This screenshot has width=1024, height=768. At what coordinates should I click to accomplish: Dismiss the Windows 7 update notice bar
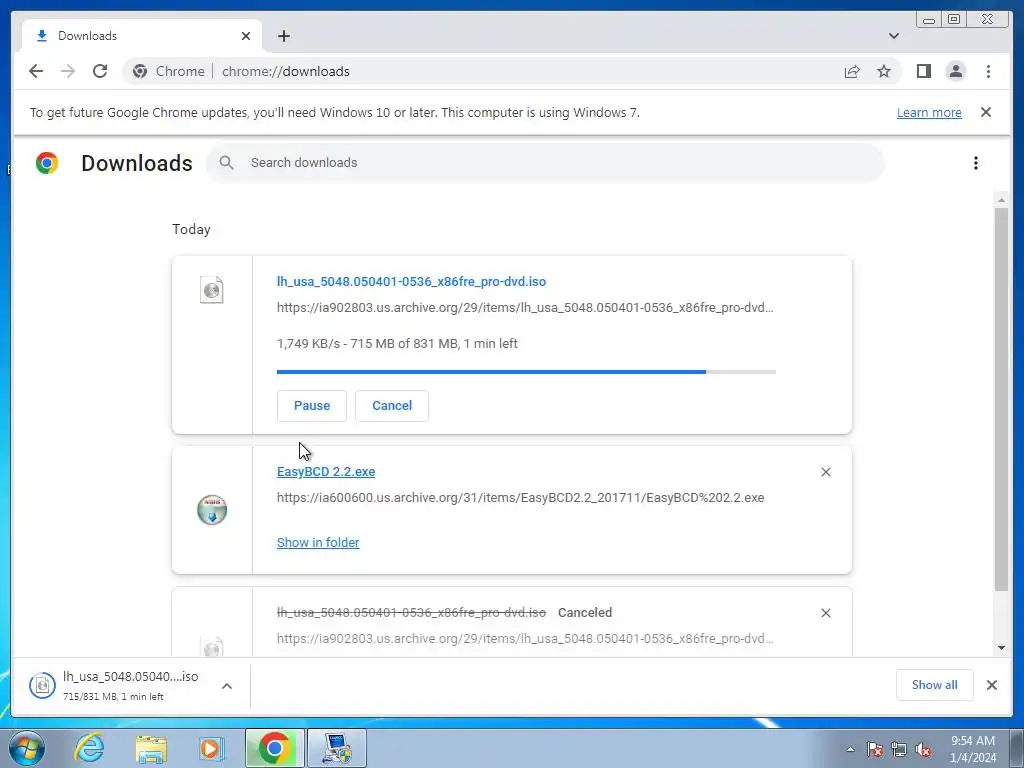(x=986, y=112)
